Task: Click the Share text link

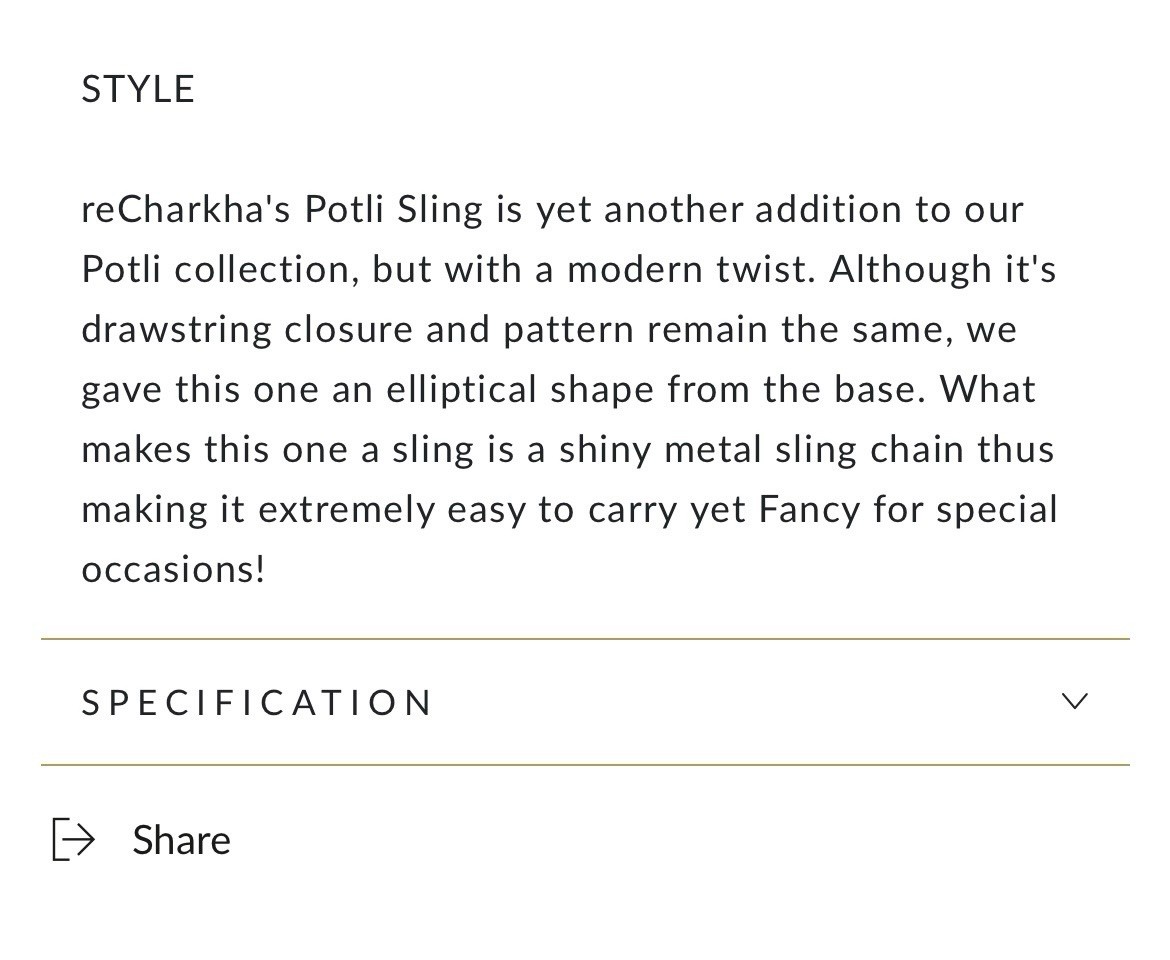Action: point(181,840)
